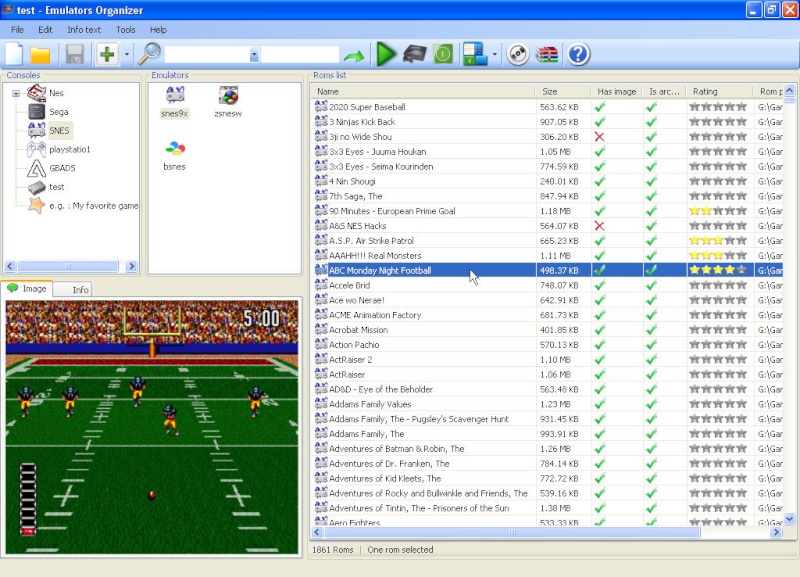Click the green plus Add icon

107,54
